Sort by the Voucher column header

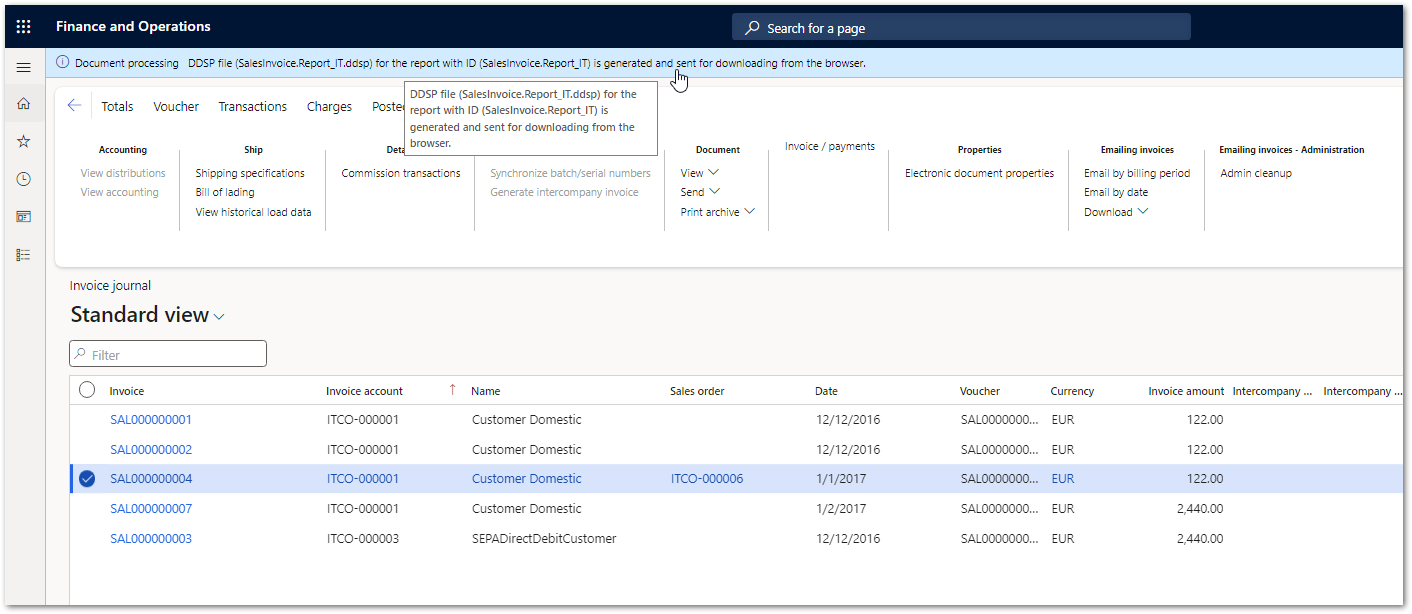pyautogui.click(x=980, y=391)
